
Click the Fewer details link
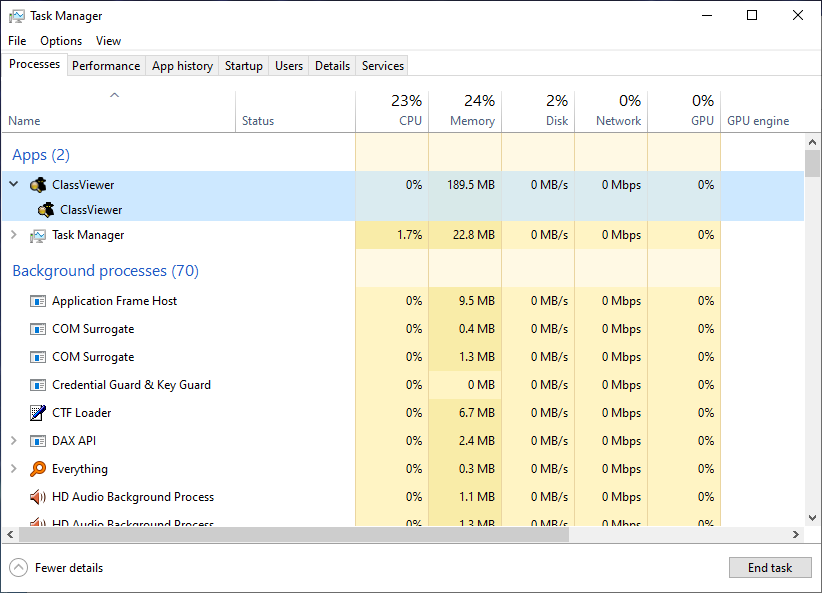(69, 568)
